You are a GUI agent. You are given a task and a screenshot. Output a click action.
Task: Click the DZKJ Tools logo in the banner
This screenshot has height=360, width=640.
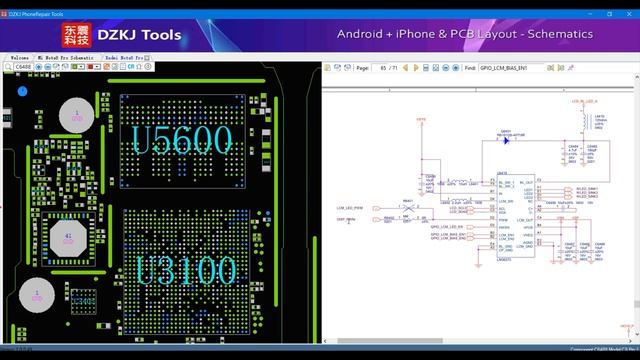click(x=122, y=35)
